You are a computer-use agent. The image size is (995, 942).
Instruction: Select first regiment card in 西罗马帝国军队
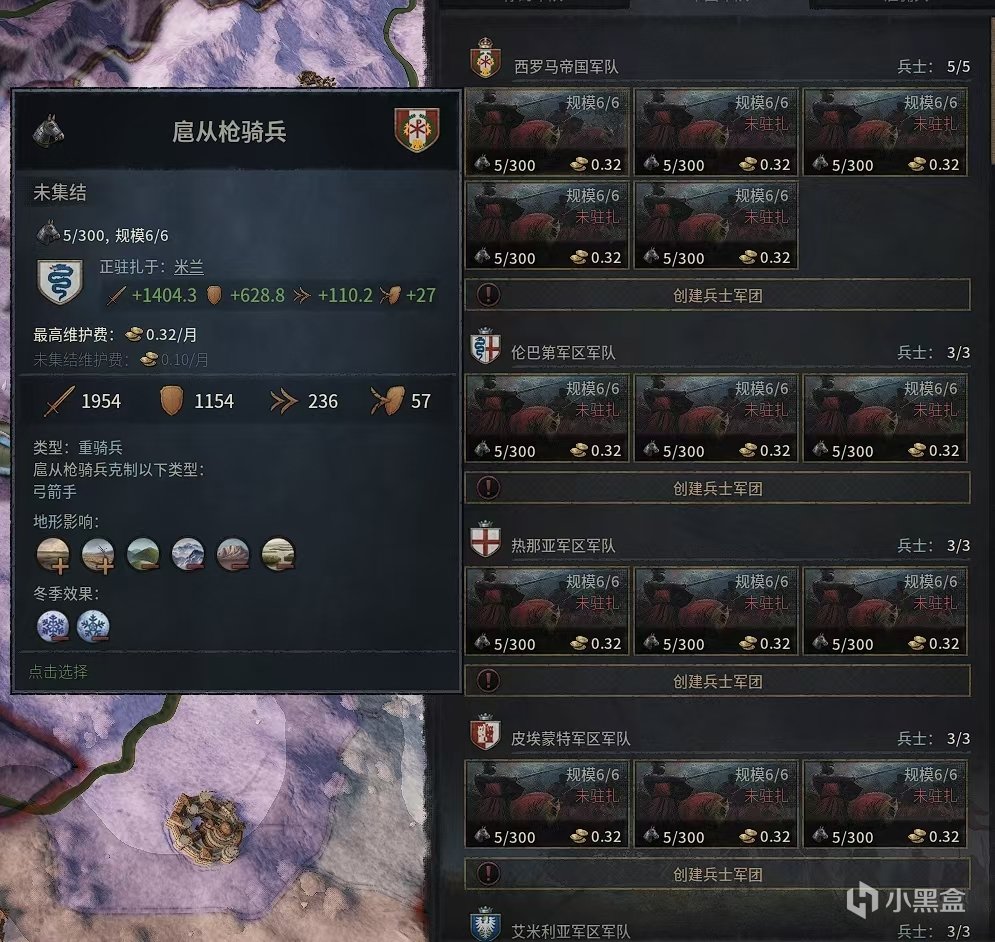coord(547,132)
